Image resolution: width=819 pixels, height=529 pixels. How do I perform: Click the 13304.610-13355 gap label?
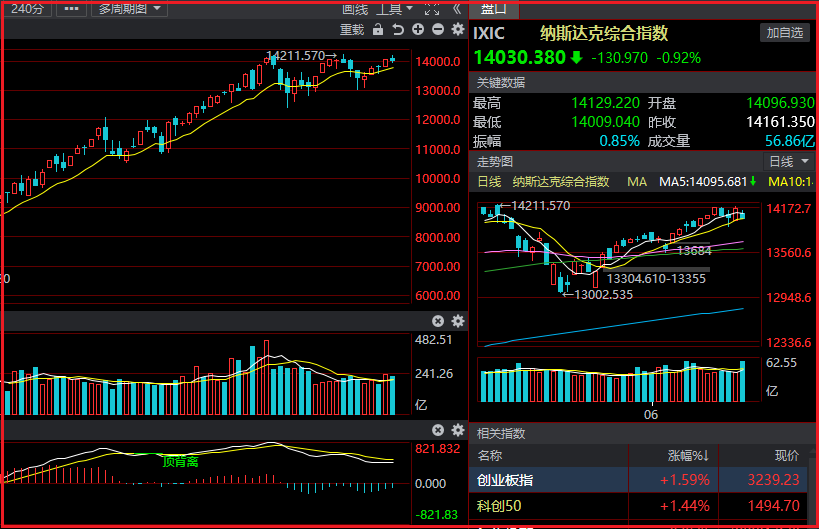[x=656, y=279]
